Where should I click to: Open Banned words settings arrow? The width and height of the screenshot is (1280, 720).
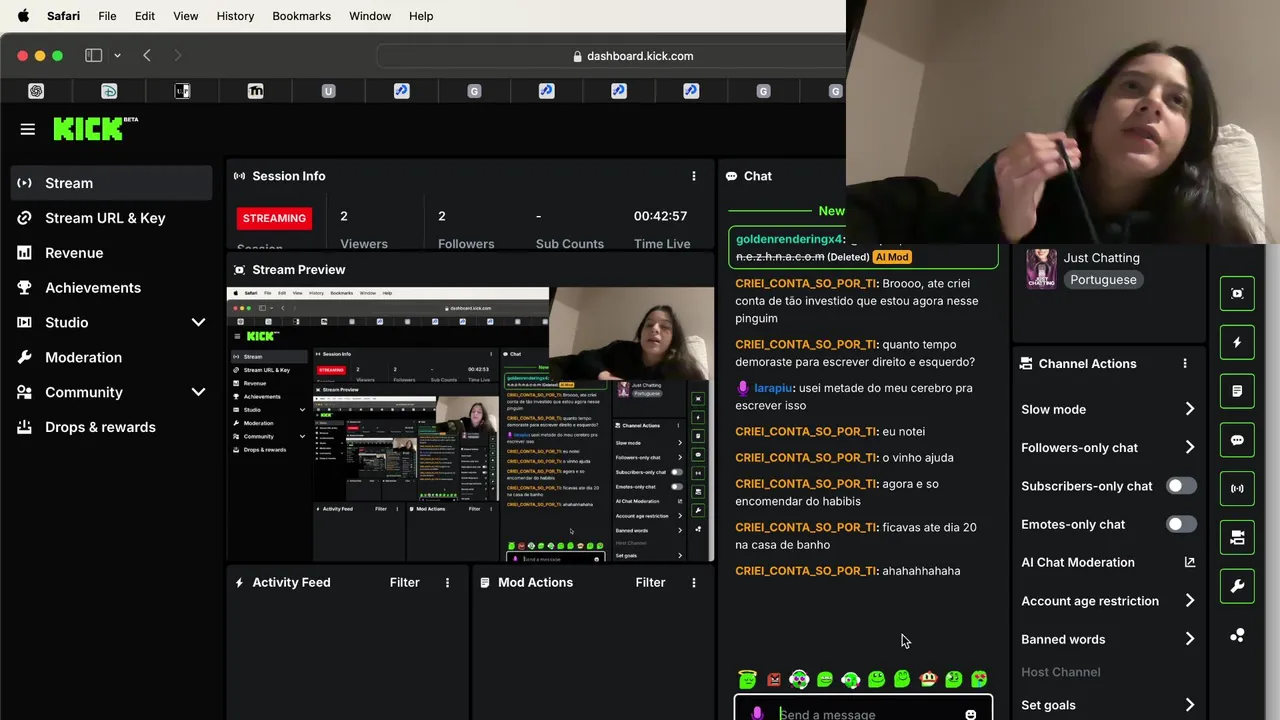pos(1189,639)
